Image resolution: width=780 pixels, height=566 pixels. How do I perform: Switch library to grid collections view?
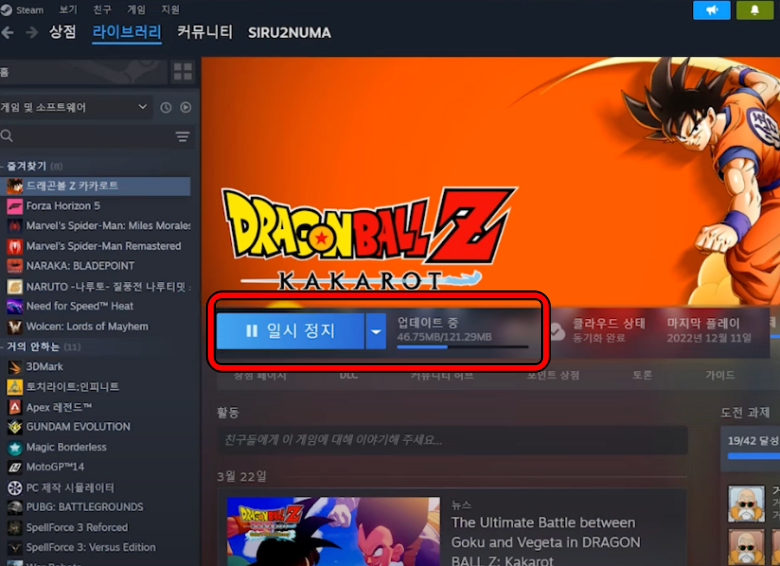click(183, 72)
